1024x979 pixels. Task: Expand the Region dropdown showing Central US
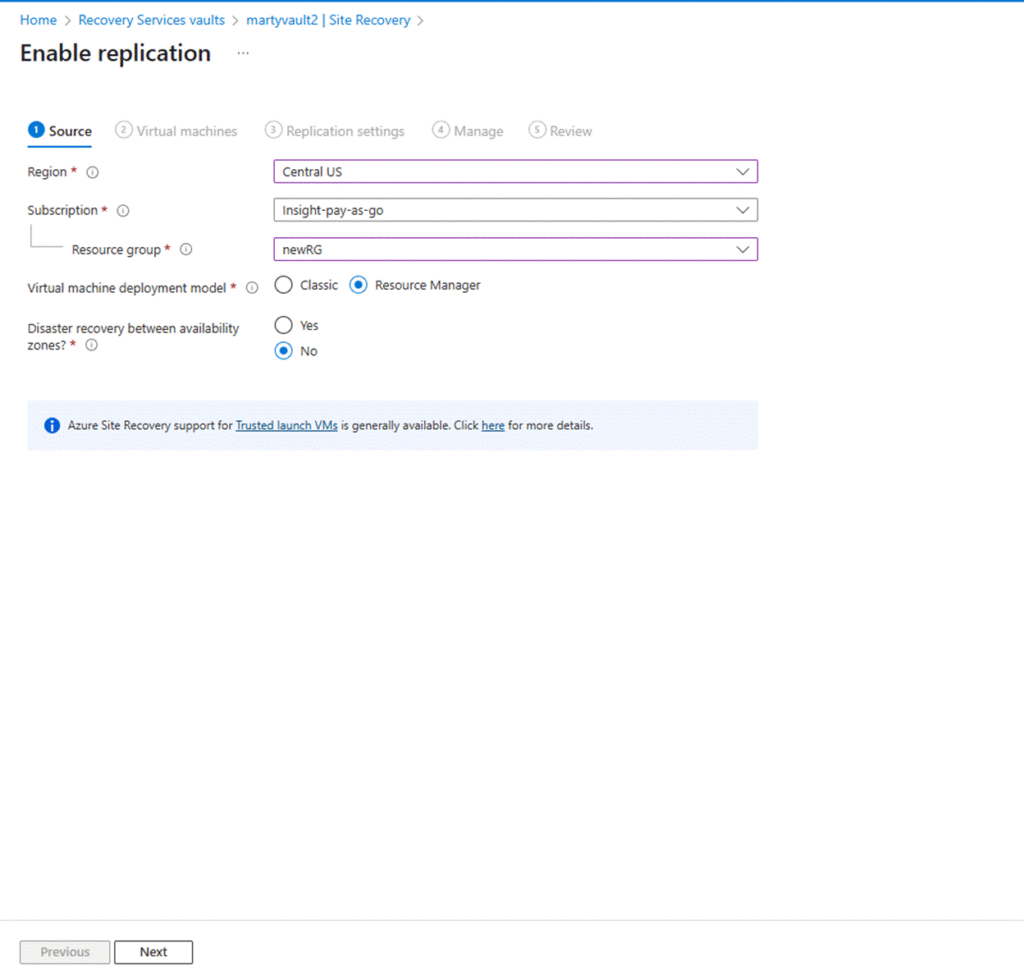tap(515, 172)
